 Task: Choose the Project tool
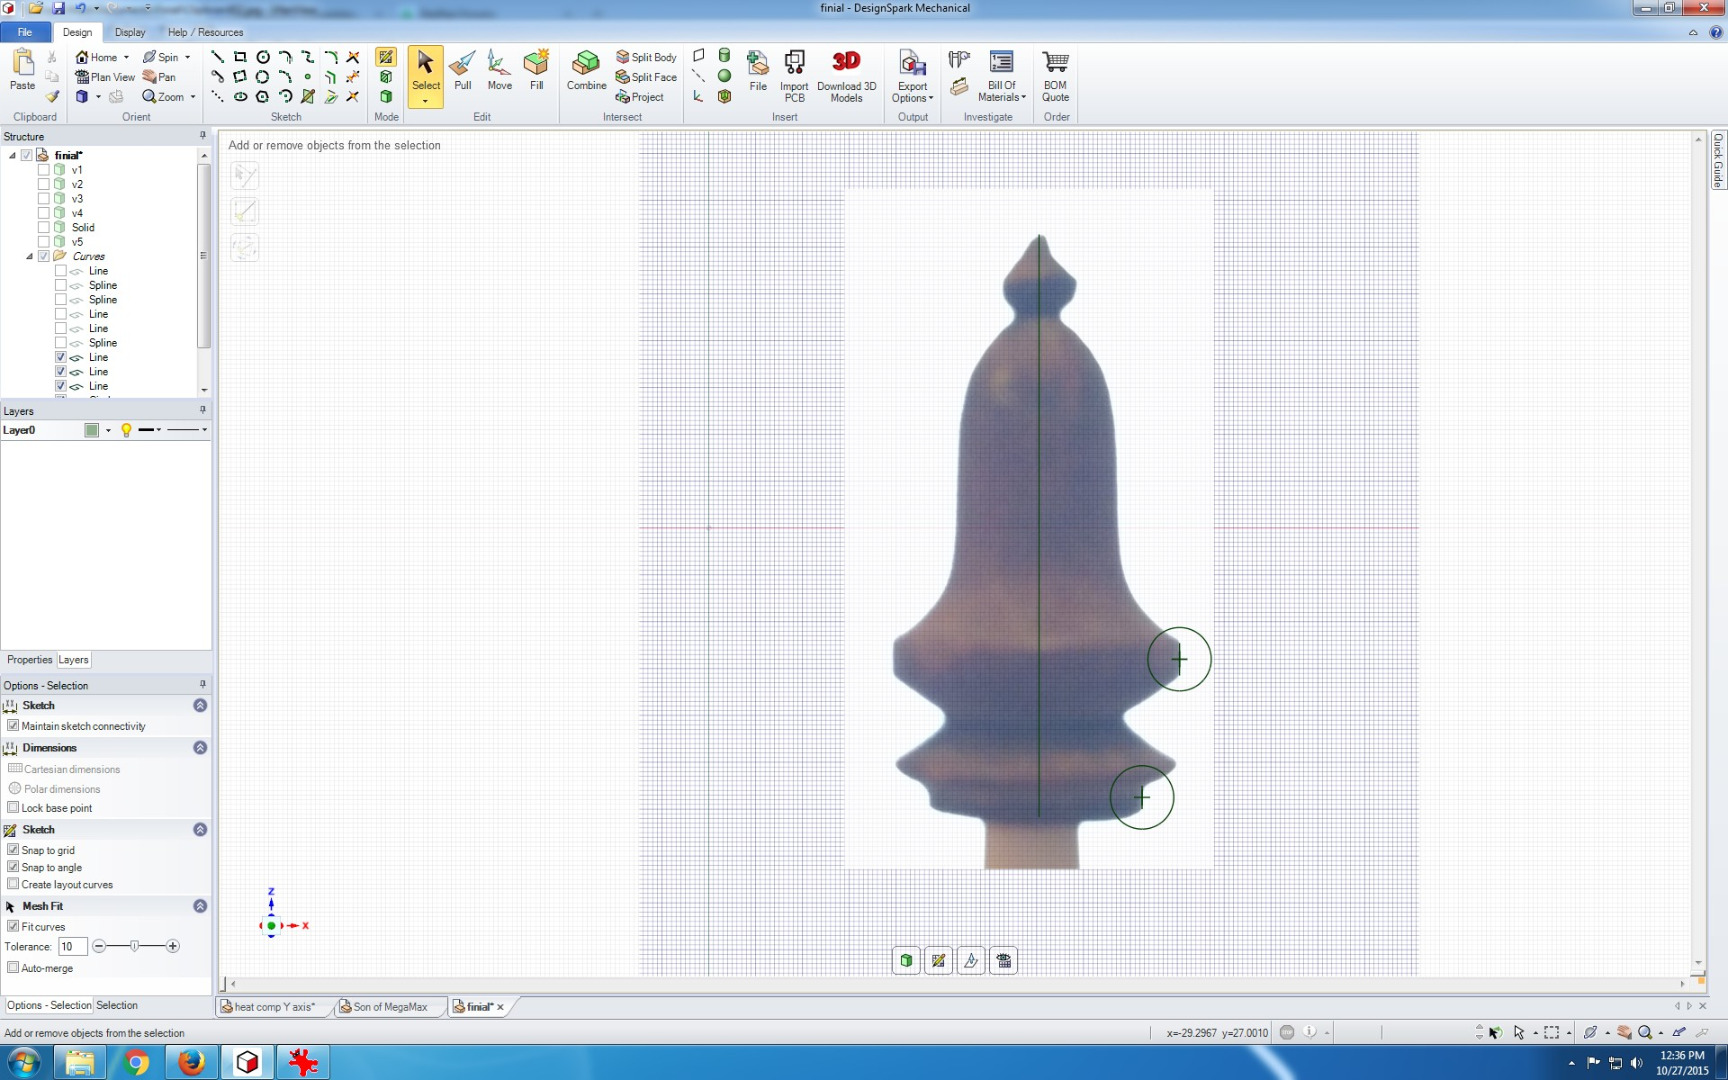(640, 97)
